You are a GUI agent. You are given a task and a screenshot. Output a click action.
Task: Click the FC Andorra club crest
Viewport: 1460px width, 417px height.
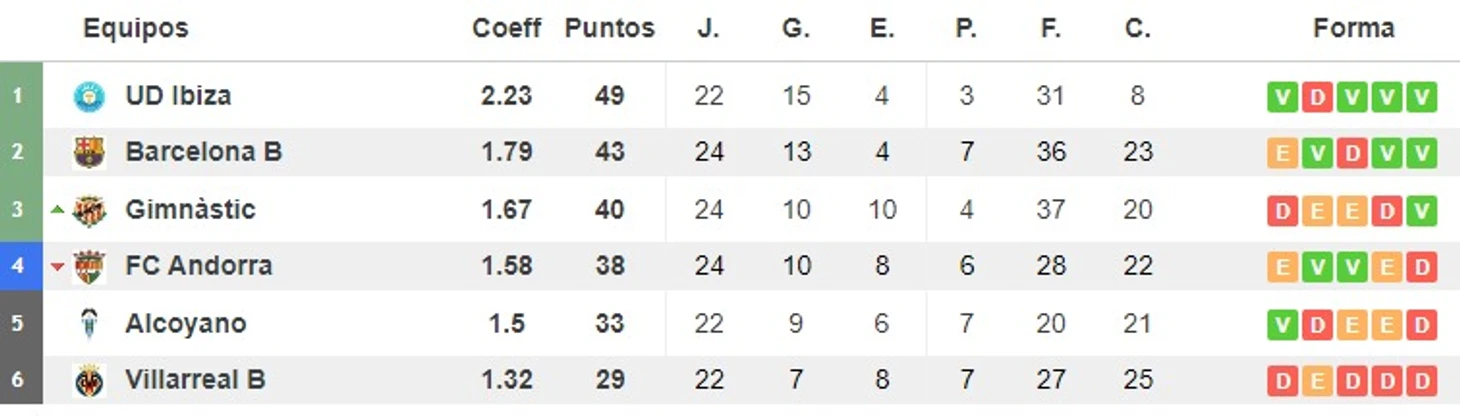[x=89, y=266]
